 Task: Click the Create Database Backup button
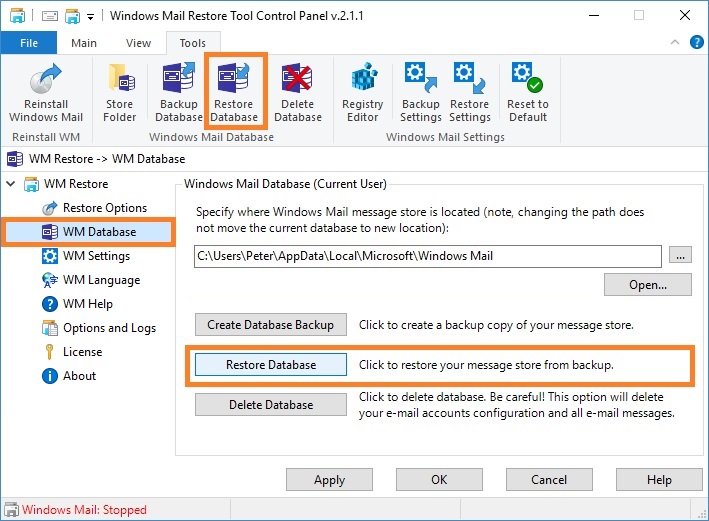point(271,325)
